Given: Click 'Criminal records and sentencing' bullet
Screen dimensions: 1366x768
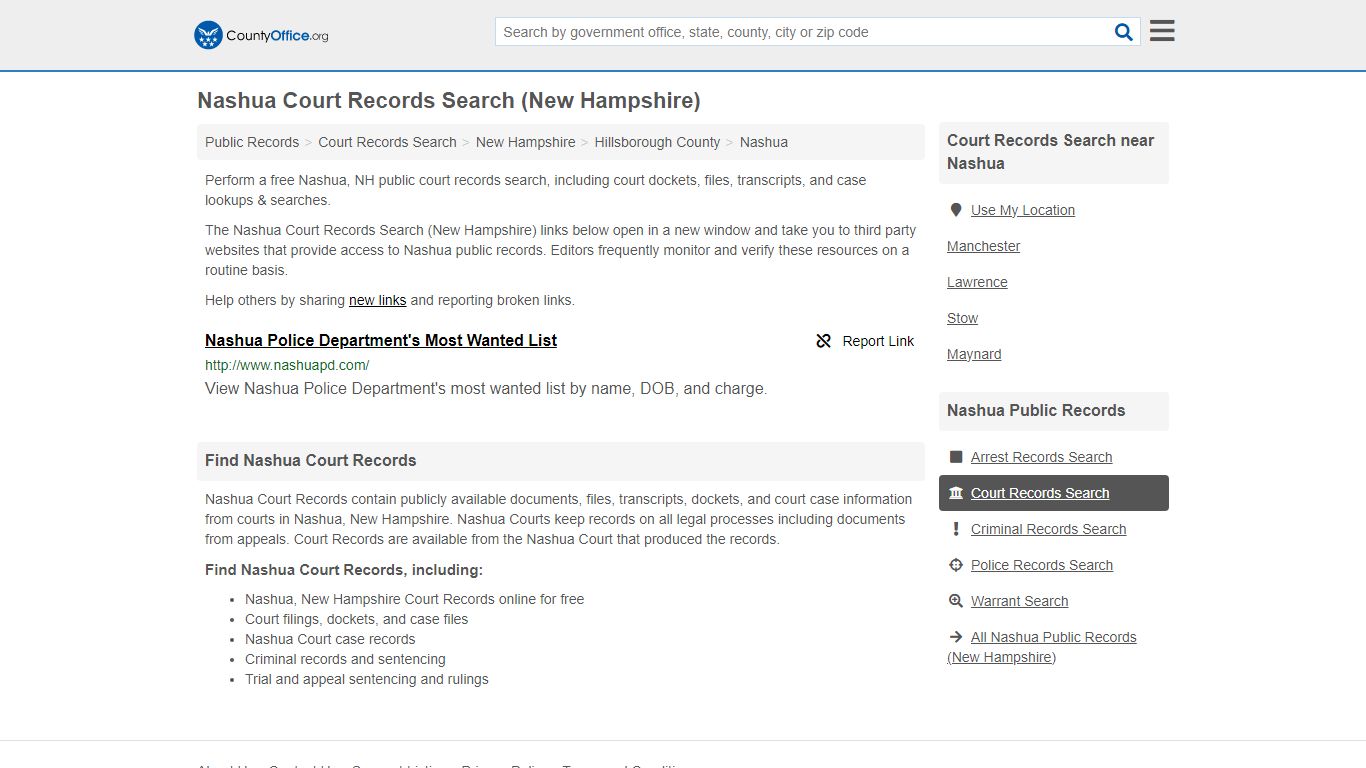Looking at the screenshot, I should point(345,659).
